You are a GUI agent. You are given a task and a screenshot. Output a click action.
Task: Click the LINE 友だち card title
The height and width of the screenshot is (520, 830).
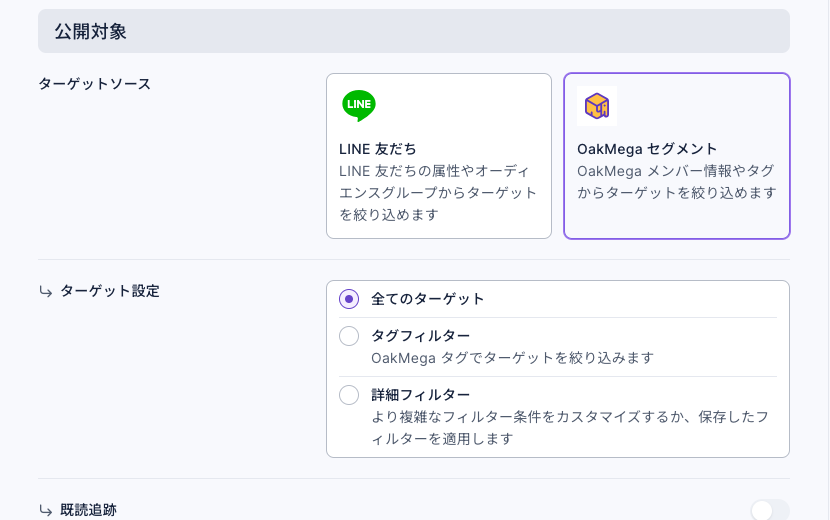click(378, 149)
